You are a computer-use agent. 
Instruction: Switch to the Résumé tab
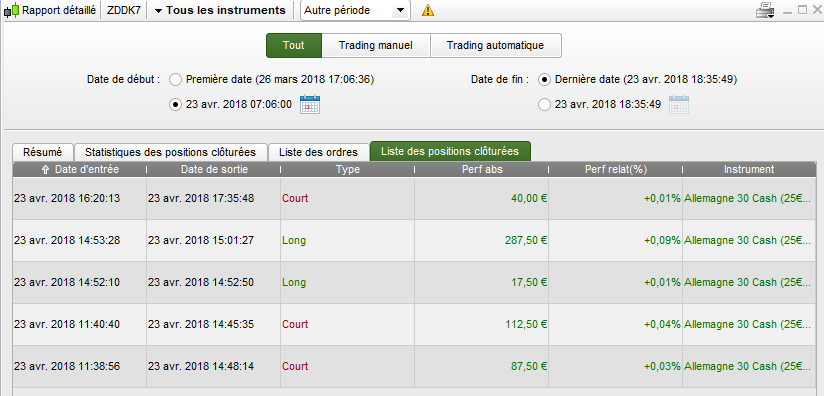tap(43, 152)
